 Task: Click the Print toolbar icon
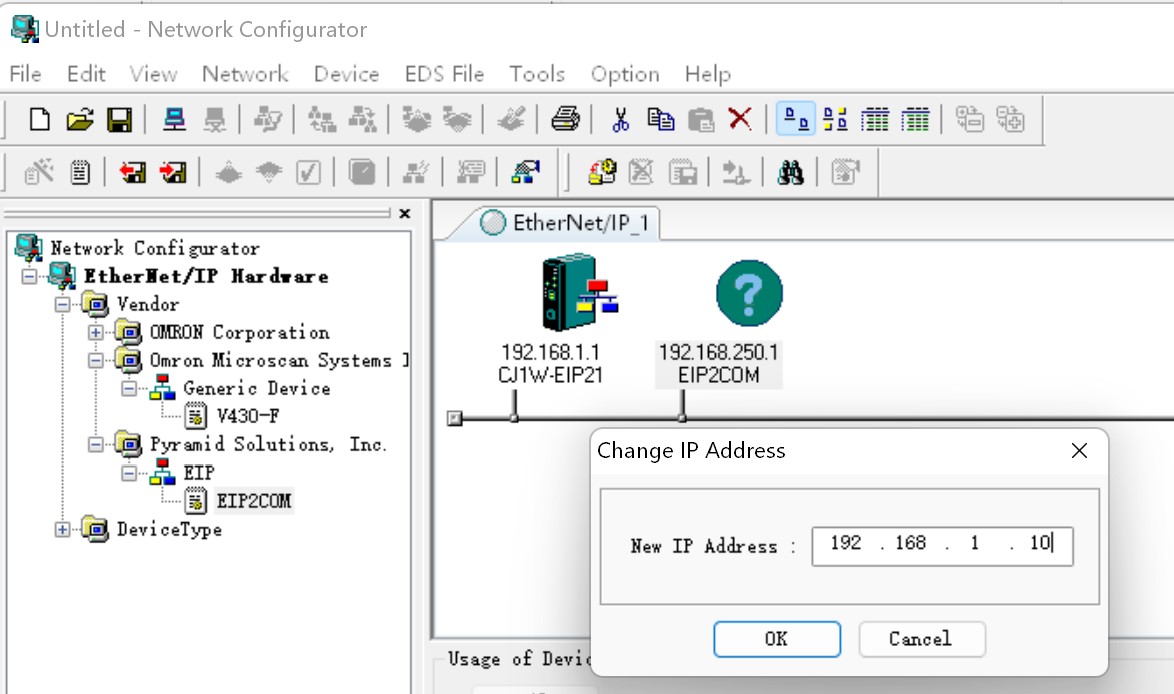coord(565,119)
